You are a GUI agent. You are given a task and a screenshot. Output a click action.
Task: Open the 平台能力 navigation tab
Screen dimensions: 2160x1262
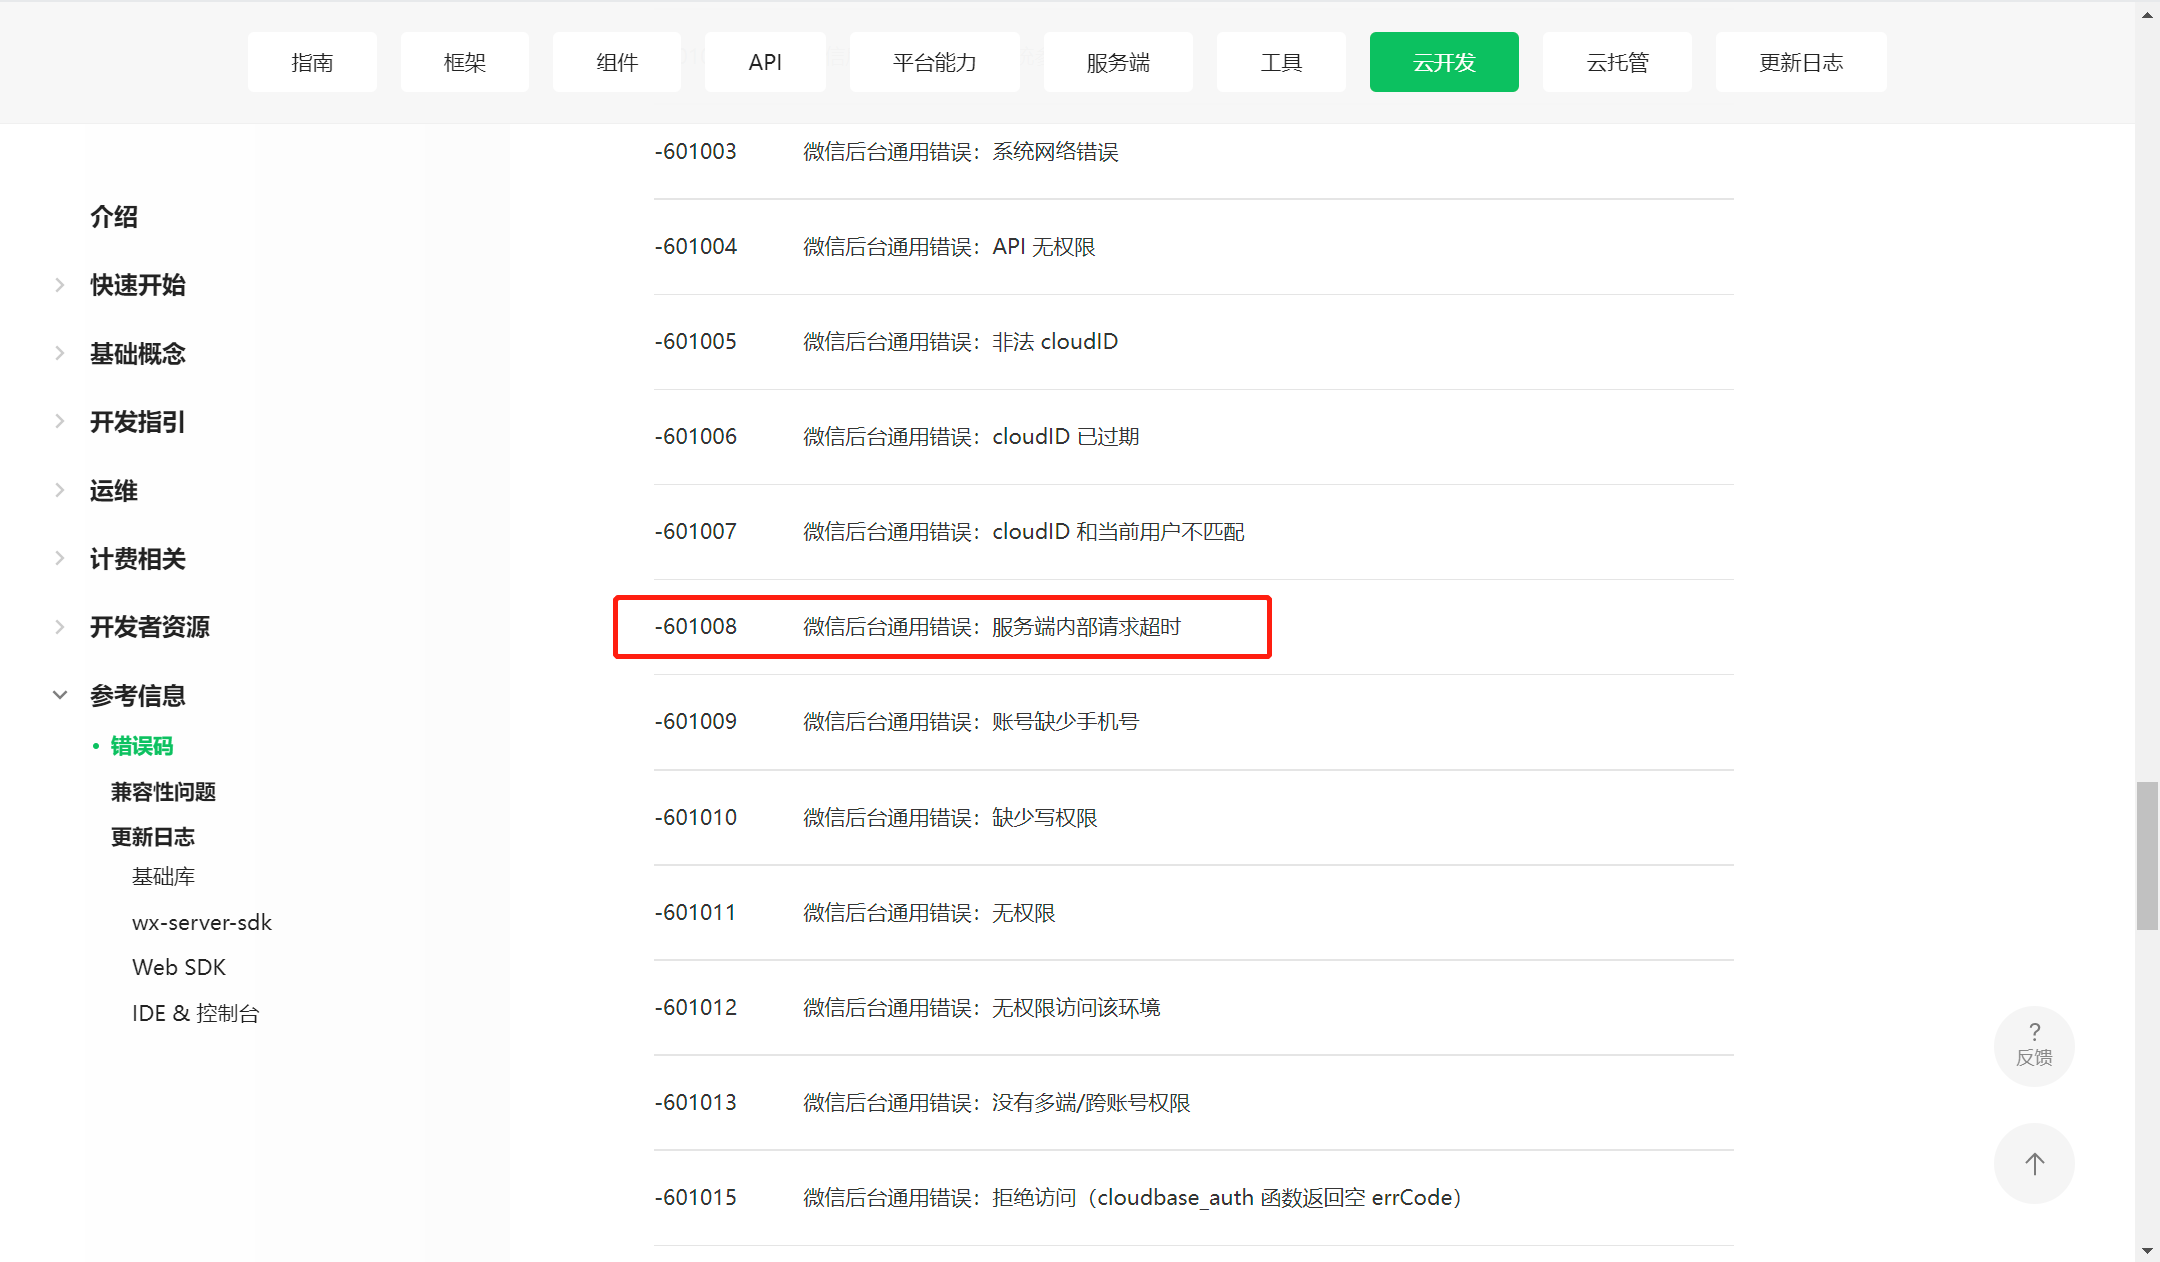[934, 62]
